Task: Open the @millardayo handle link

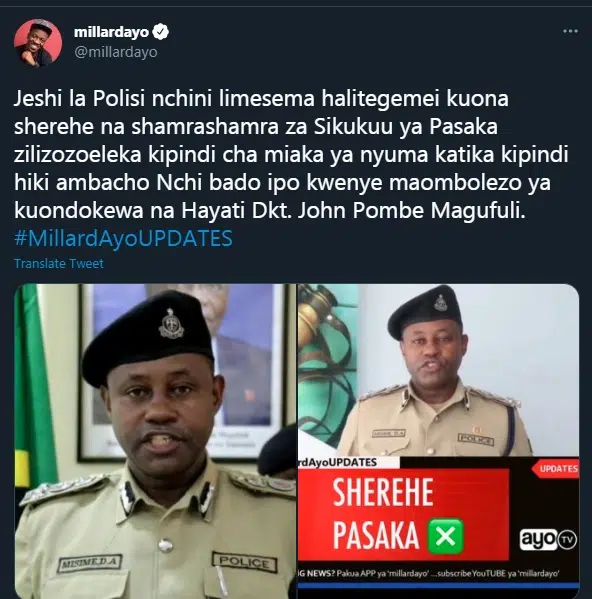Action: (x=116, y=52)
